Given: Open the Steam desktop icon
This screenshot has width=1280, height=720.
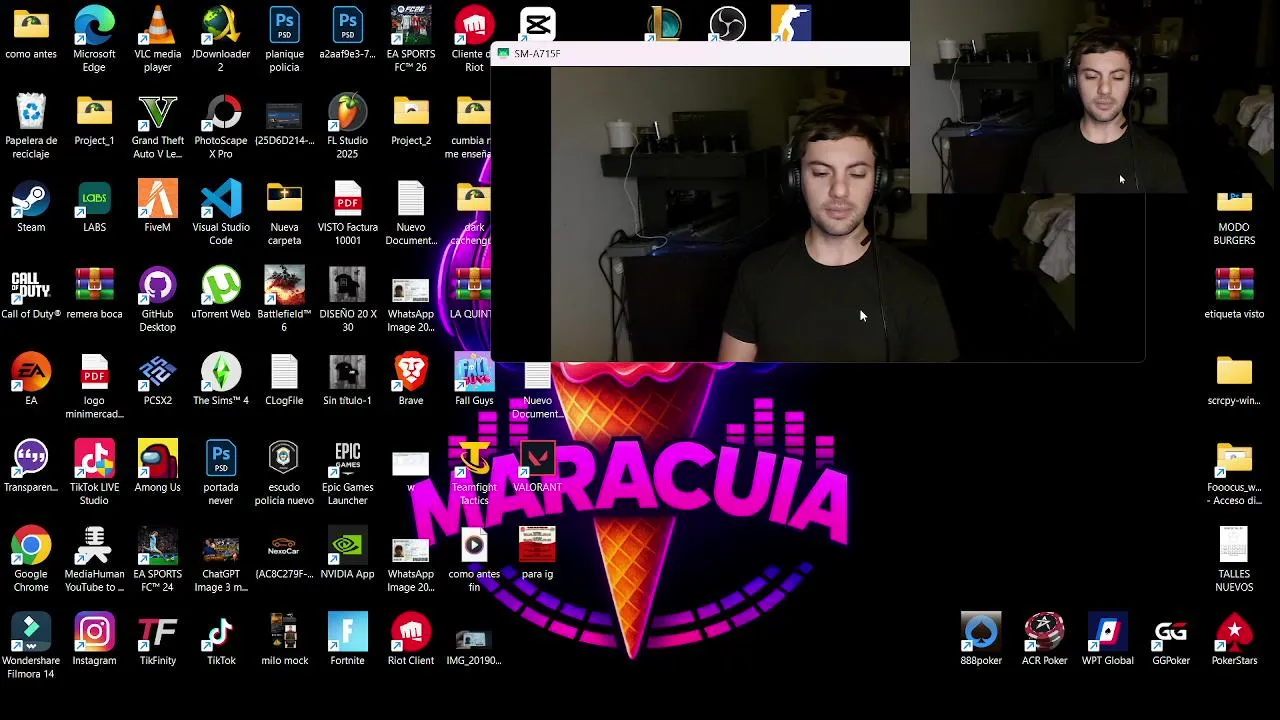Looking at the screenshot, I should point(31,206).
